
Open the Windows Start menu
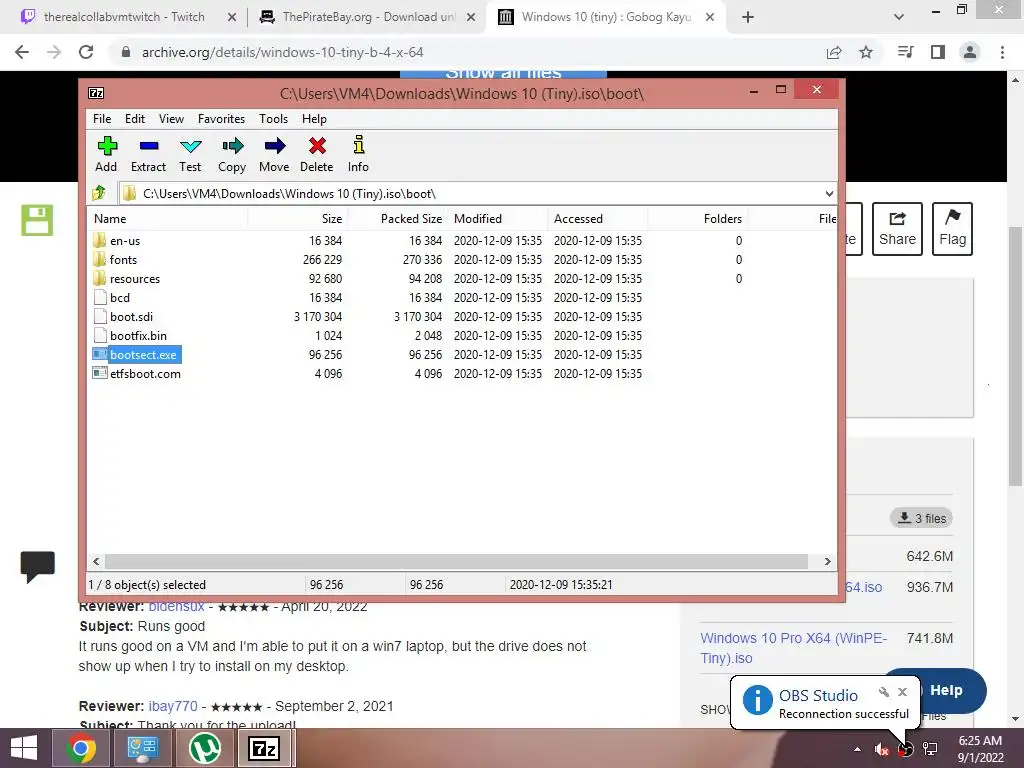coord(24,748)
